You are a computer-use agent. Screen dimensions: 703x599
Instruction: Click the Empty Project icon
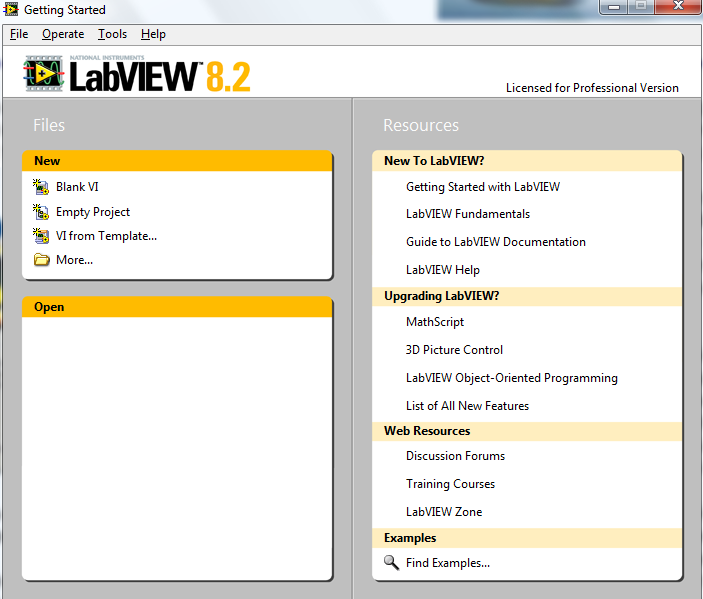[x=41, y=212]
